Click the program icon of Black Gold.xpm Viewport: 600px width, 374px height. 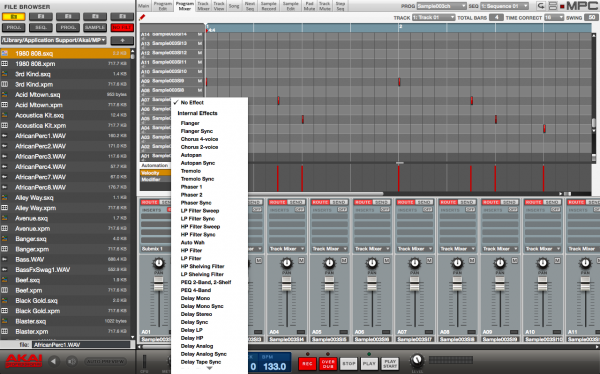[5, 311]
